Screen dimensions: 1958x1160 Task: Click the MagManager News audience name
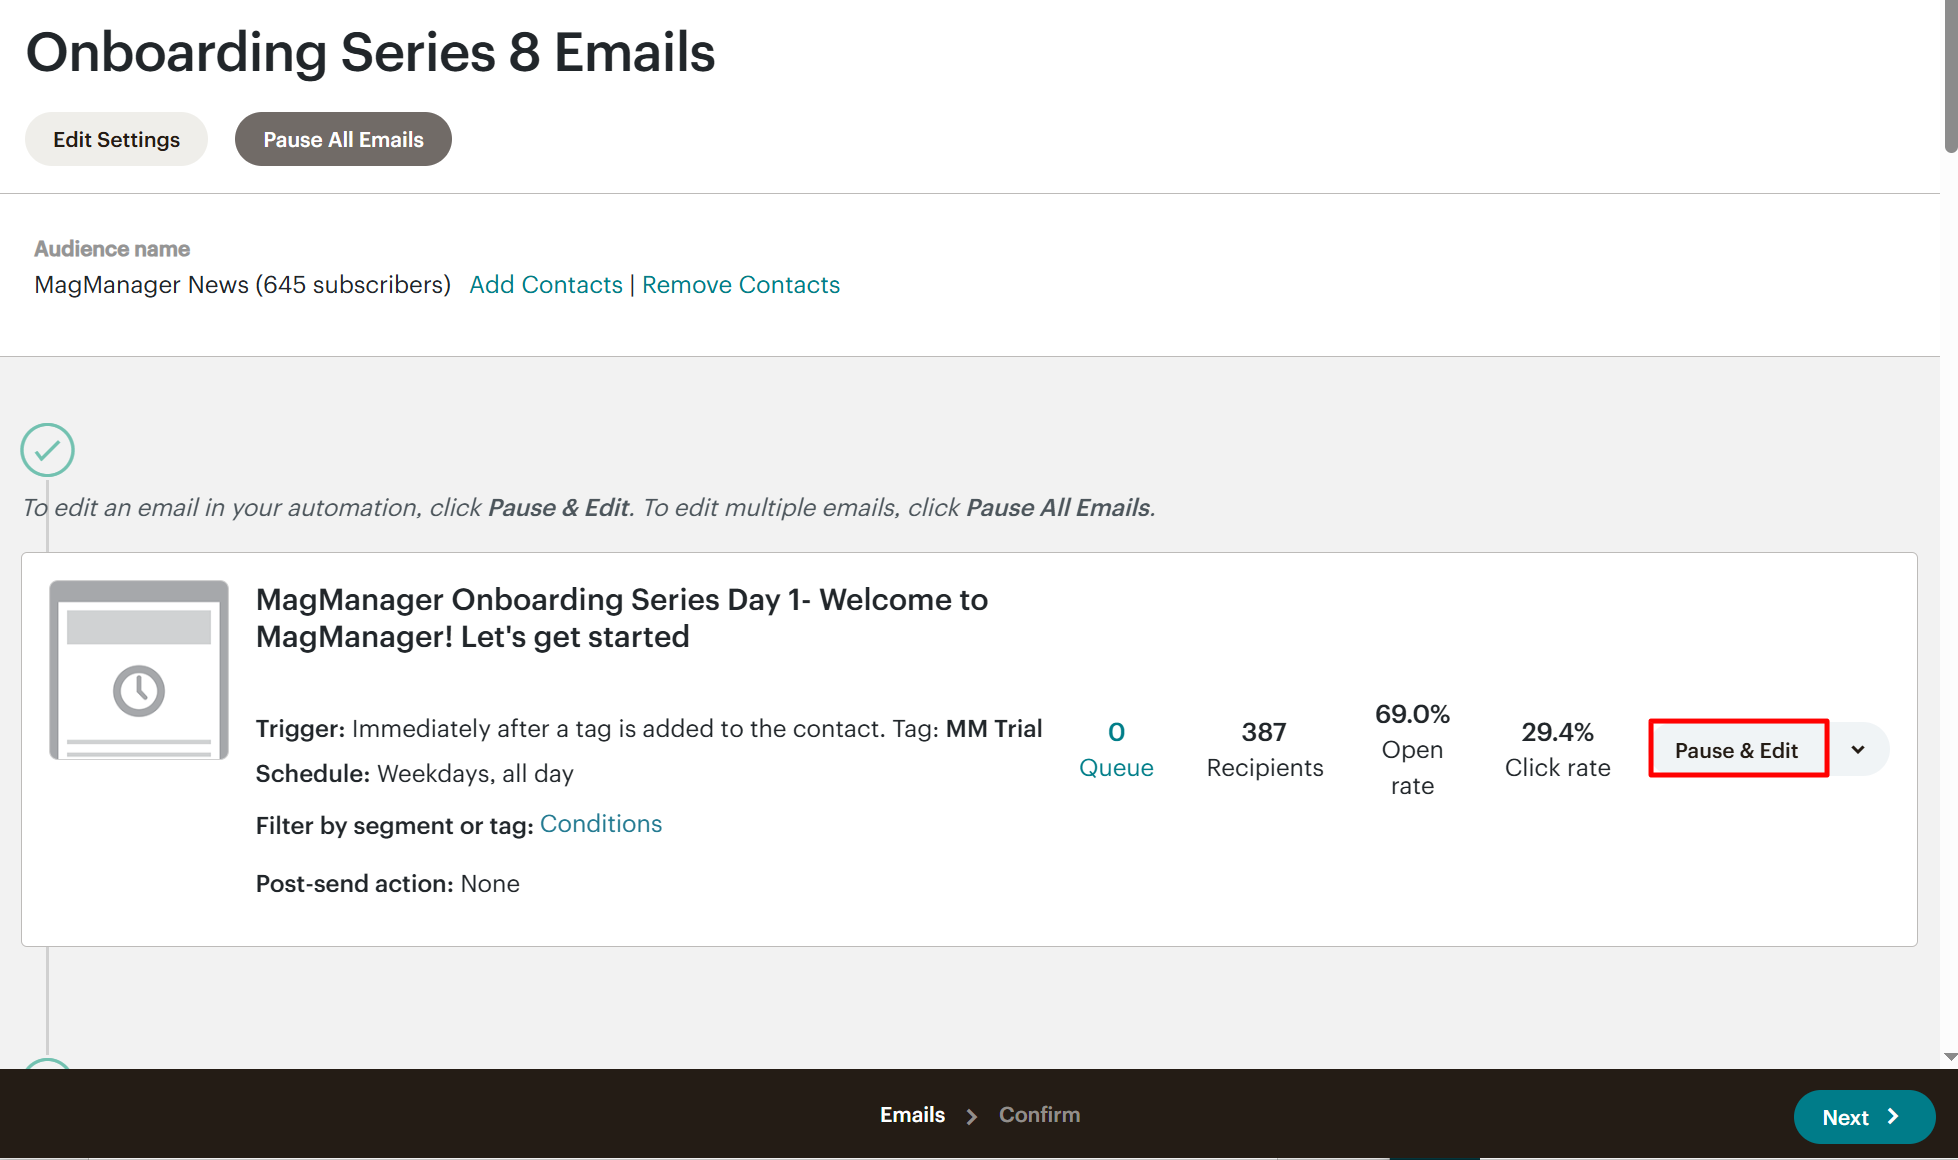click(243, 285)
